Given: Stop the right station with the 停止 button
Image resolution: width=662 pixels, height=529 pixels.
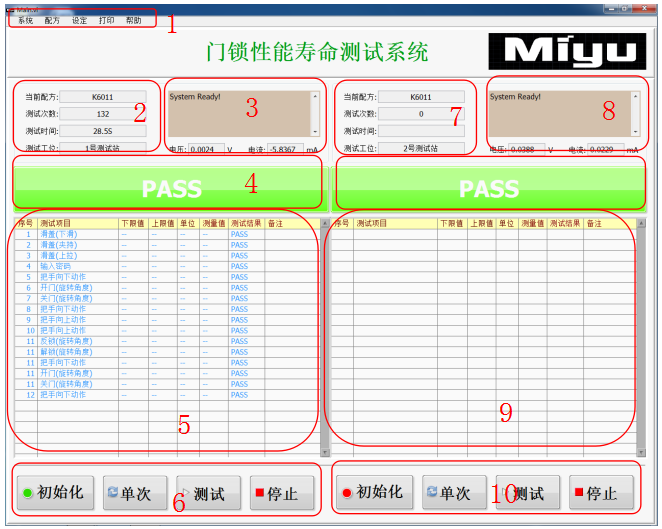Looking at the screenshot, I should click(x=601, y=493).
